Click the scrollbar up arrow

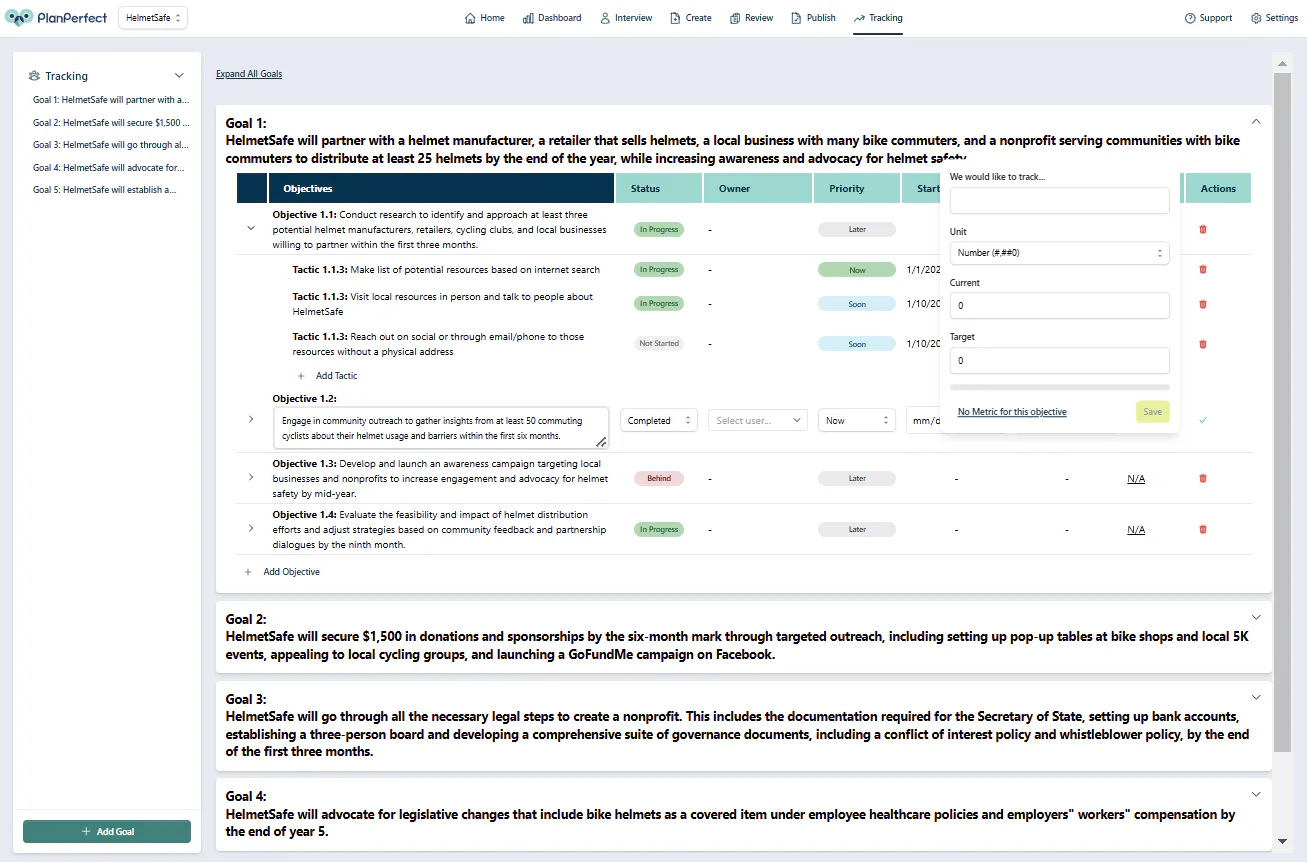[x=1282, y=64]
